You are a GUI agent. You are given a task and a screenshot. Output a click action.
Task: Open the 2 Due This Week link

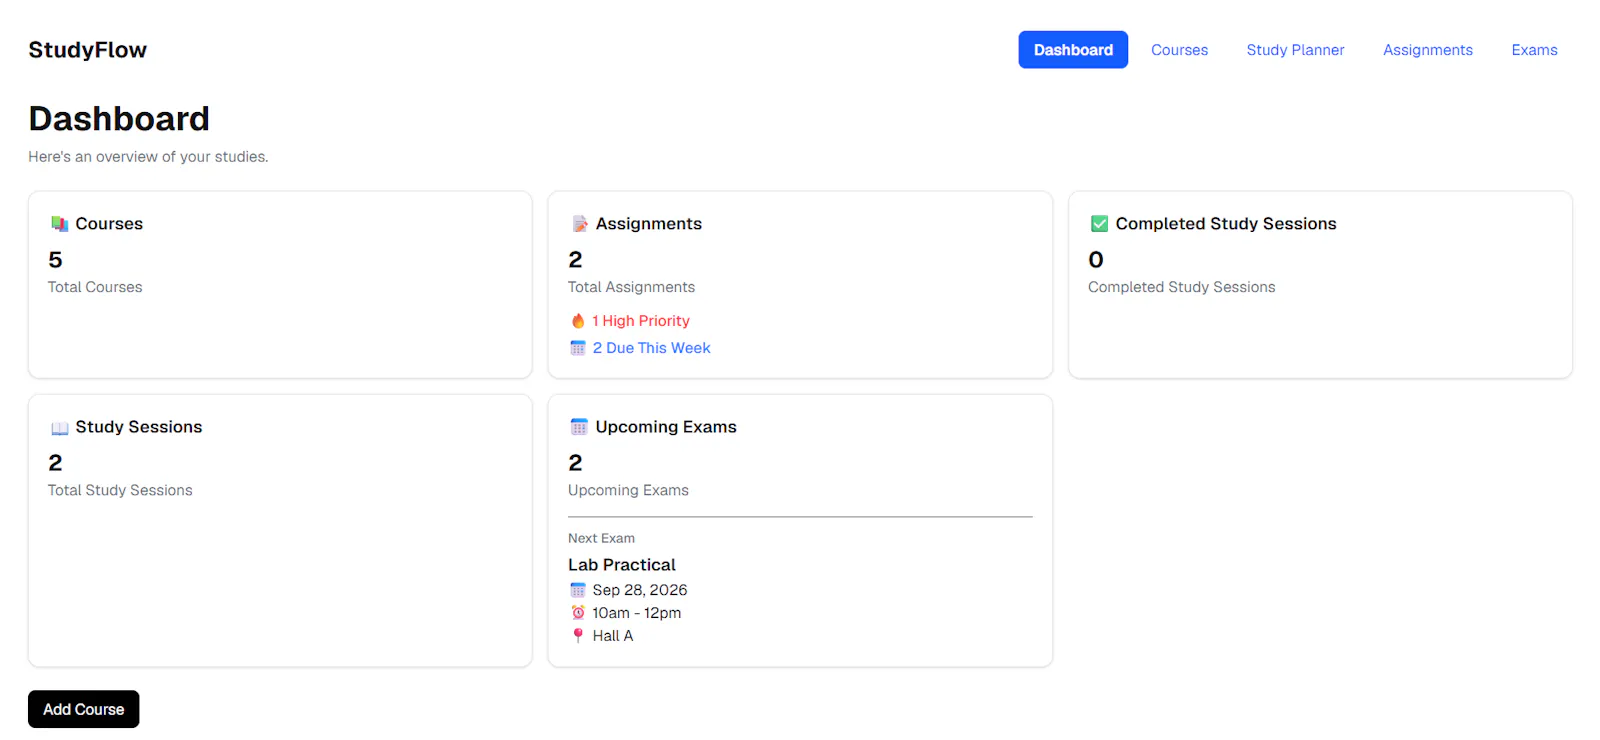(652, 348)
